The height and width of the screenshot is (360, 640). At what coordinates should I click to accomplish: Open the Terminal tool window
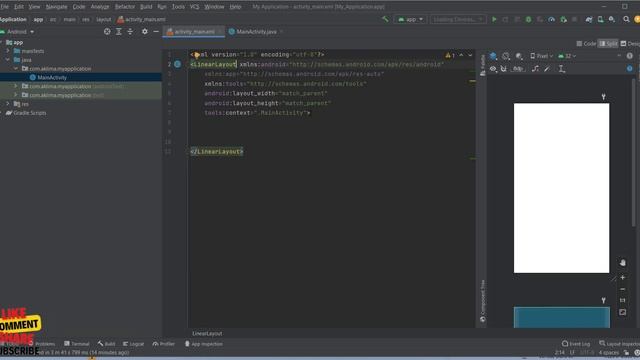pyautogui.click(x=77, y=344)
